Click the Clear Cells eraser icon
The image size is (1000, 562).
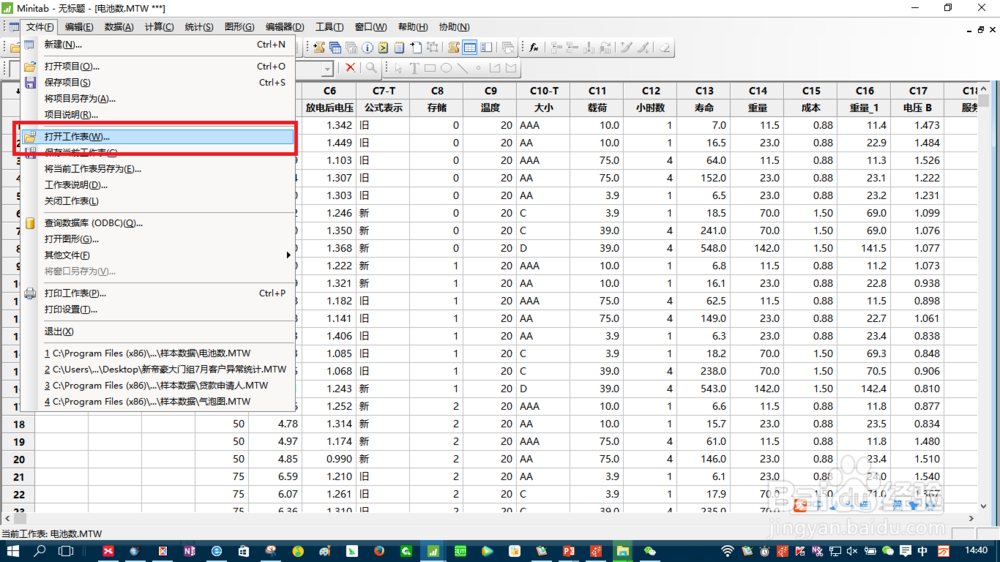click(x=665, y=47)
